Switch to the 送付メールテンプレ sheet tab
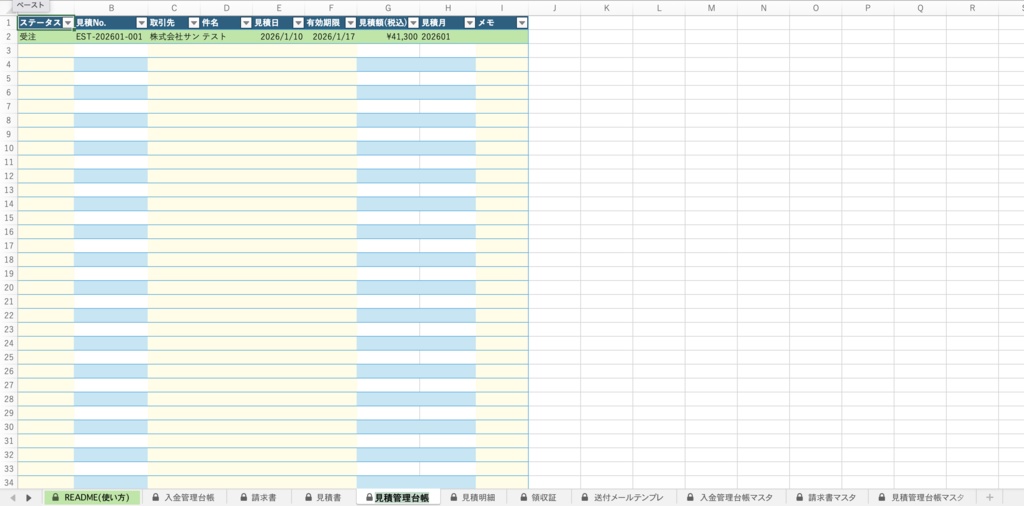This screenshot has height=506, width=1024. pos(623,498)
